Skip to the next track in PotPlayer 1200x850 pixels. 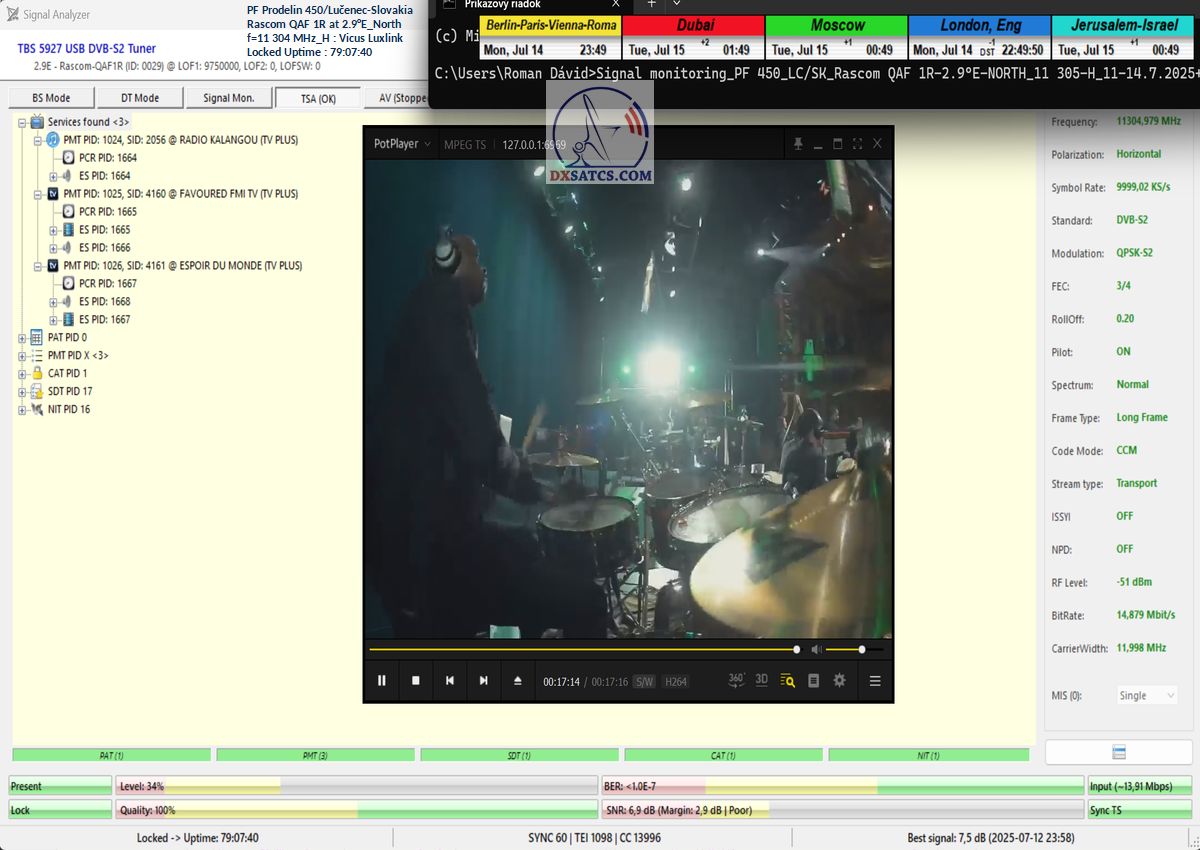click(x=484, y=681)
